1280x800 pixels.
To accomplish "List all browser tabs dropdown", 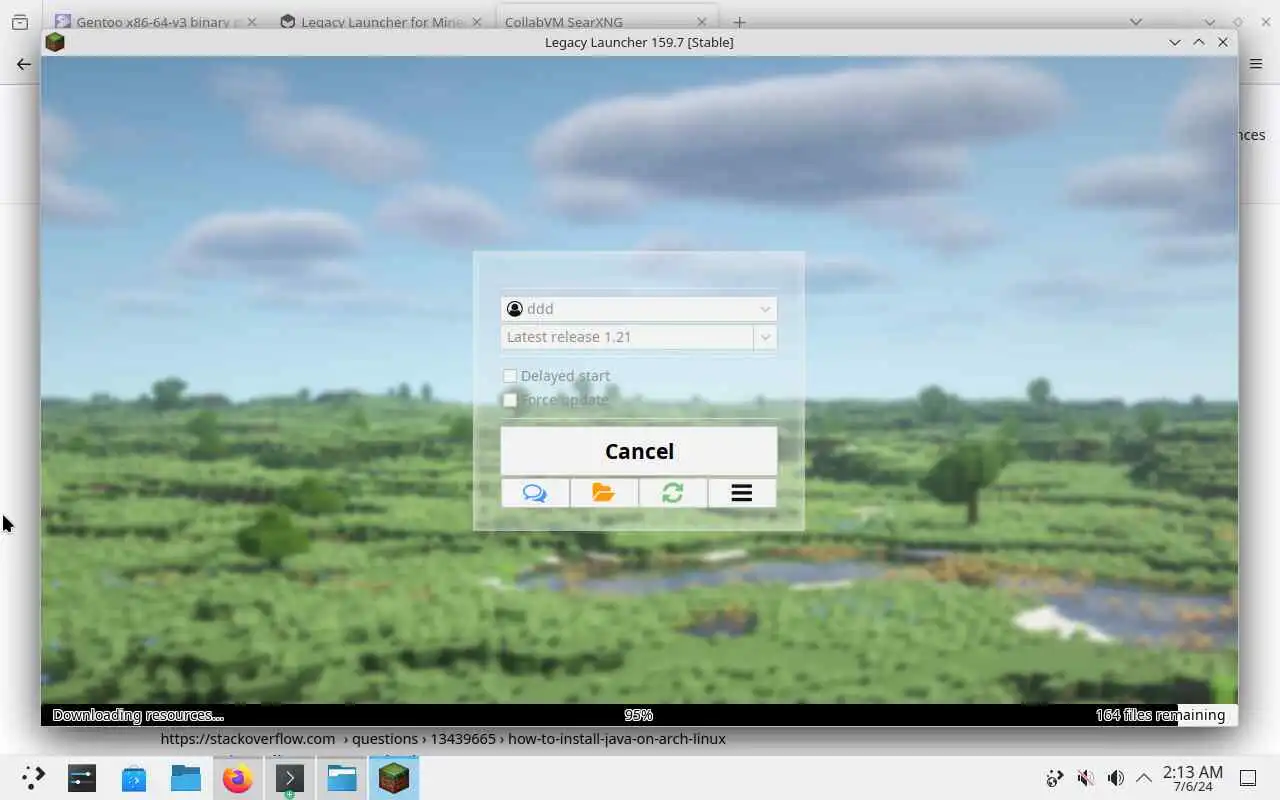I will [x=1136, y=21].
